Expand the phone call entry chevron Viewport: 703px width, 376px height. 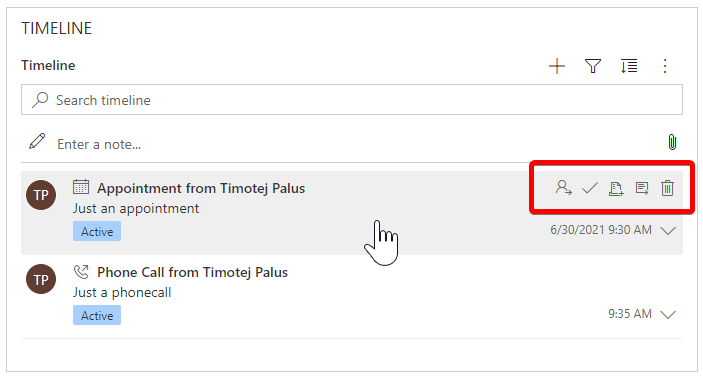[668, 315]
